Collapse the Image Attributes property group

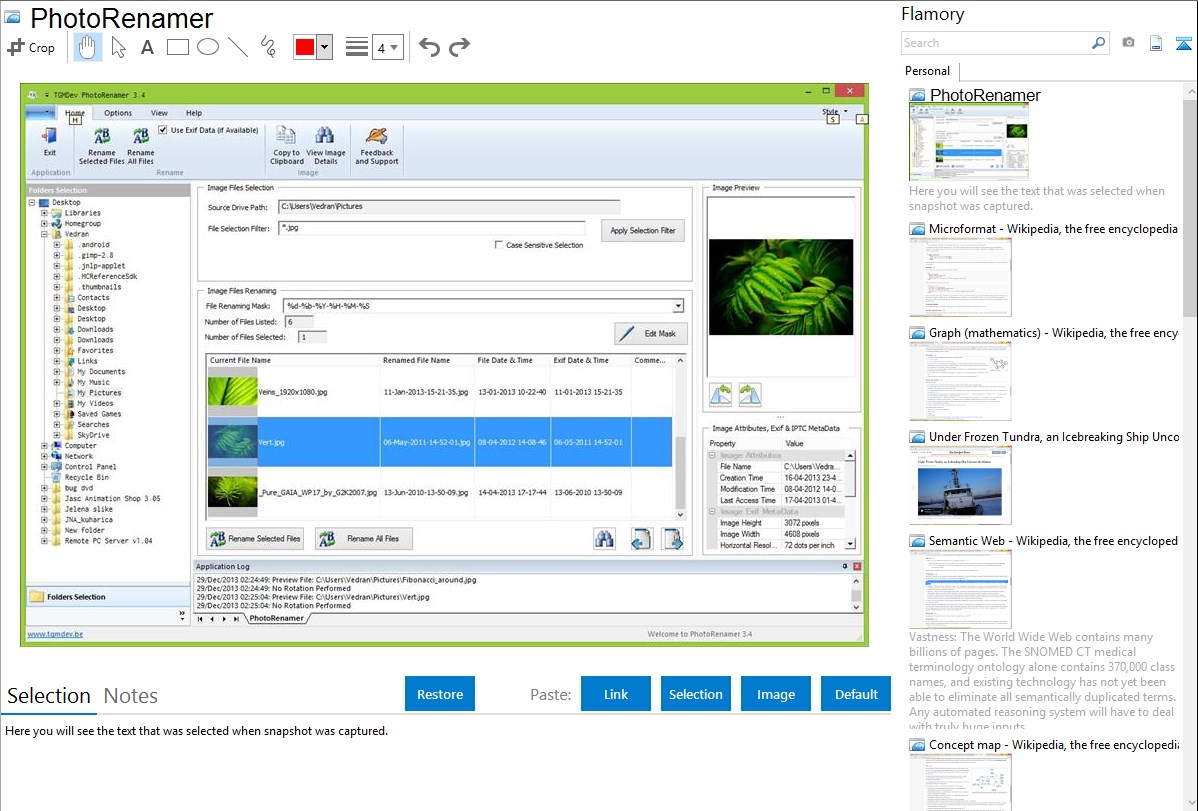(x=712, y=455)
